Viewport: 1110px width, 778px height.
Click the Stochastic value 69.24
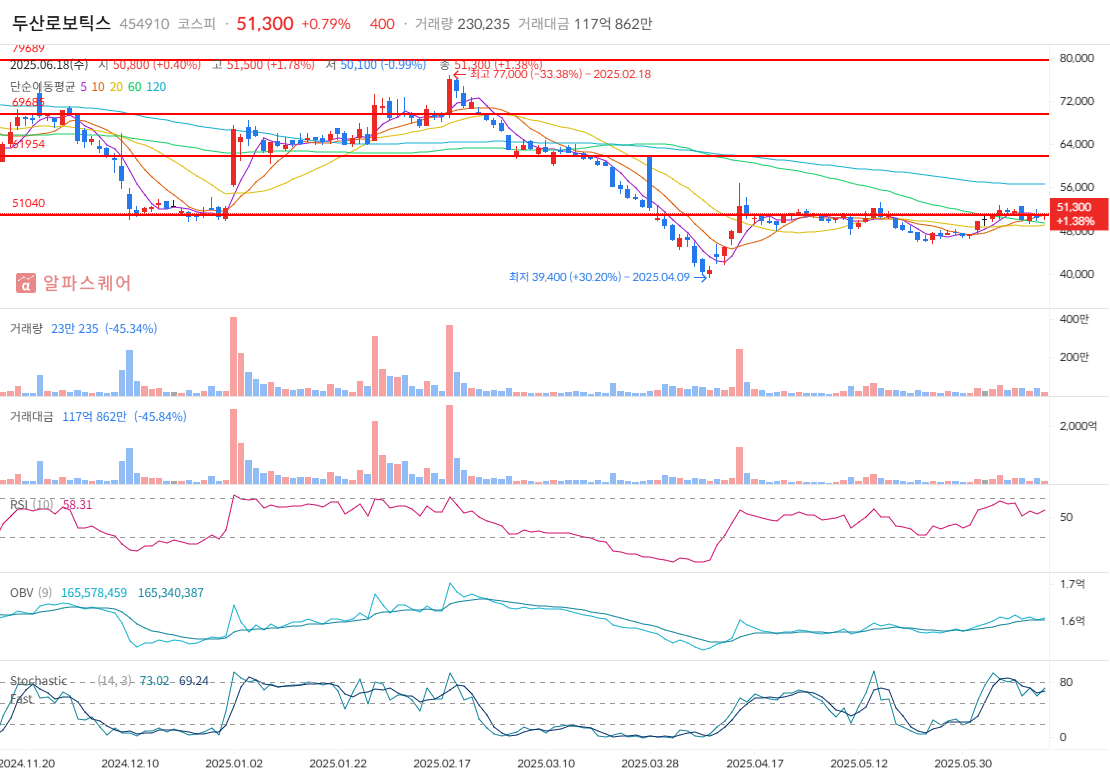(x=193, y=681)
